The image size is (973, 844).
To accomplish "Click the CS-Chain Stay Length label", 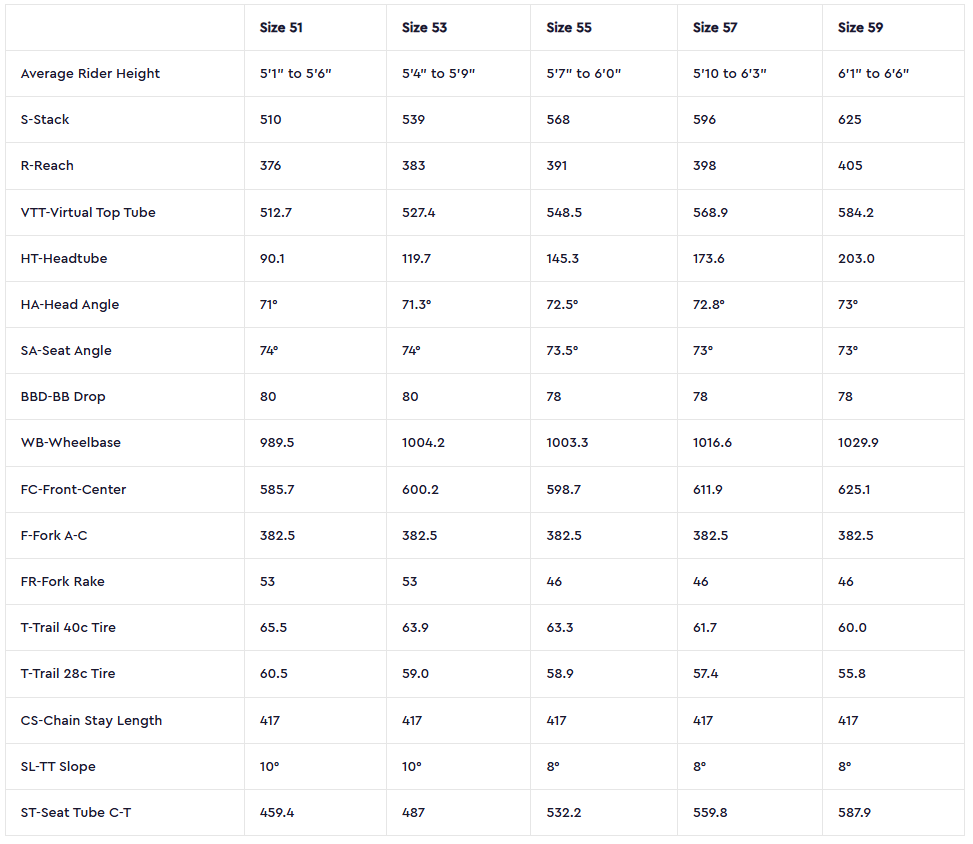I will 91,721.
